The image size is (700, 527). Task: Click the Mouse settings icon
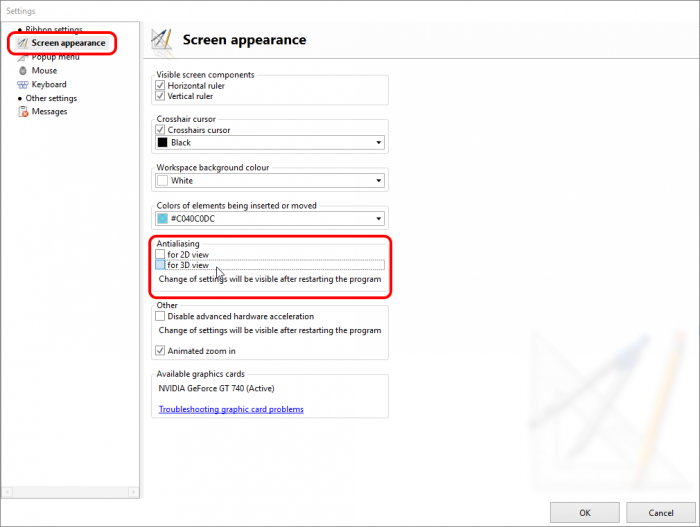(22, 71)
